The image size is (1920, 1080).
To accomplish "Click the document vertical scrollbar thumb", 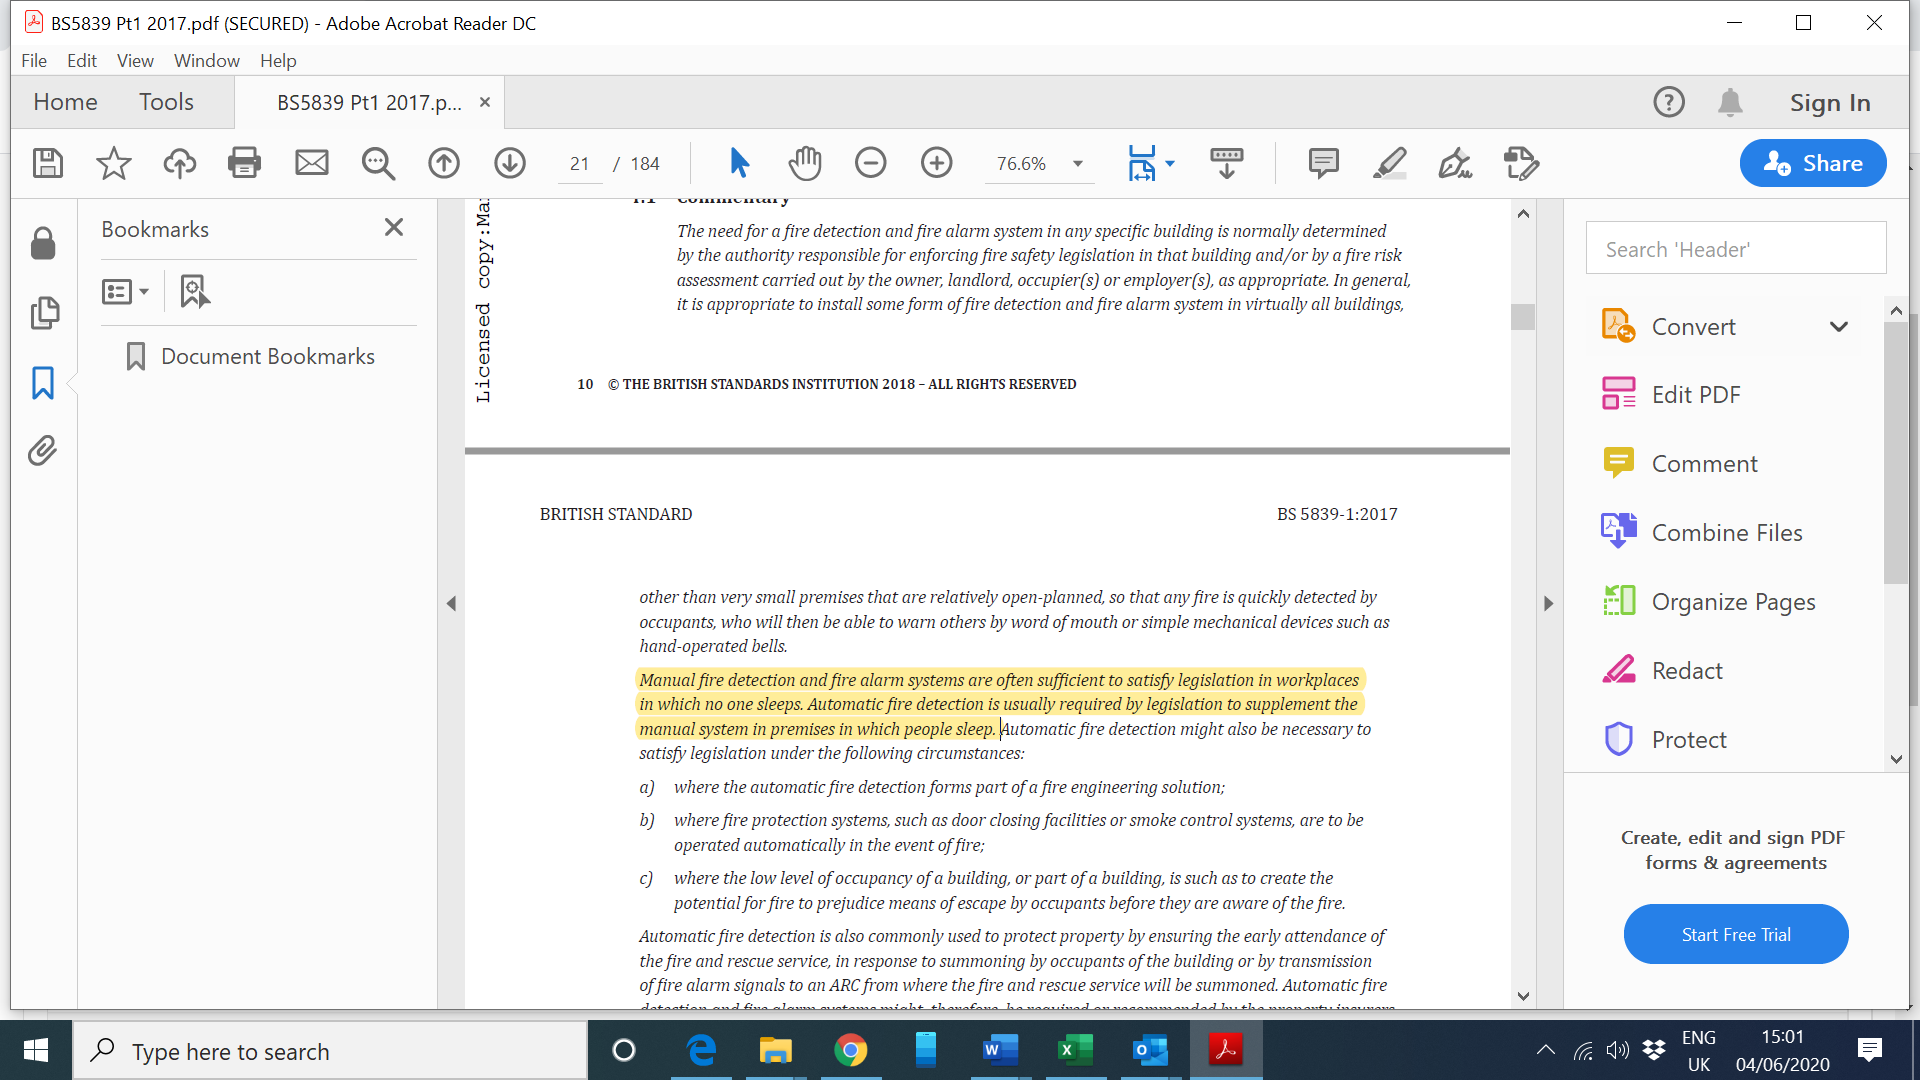I will coord(1523,316).
